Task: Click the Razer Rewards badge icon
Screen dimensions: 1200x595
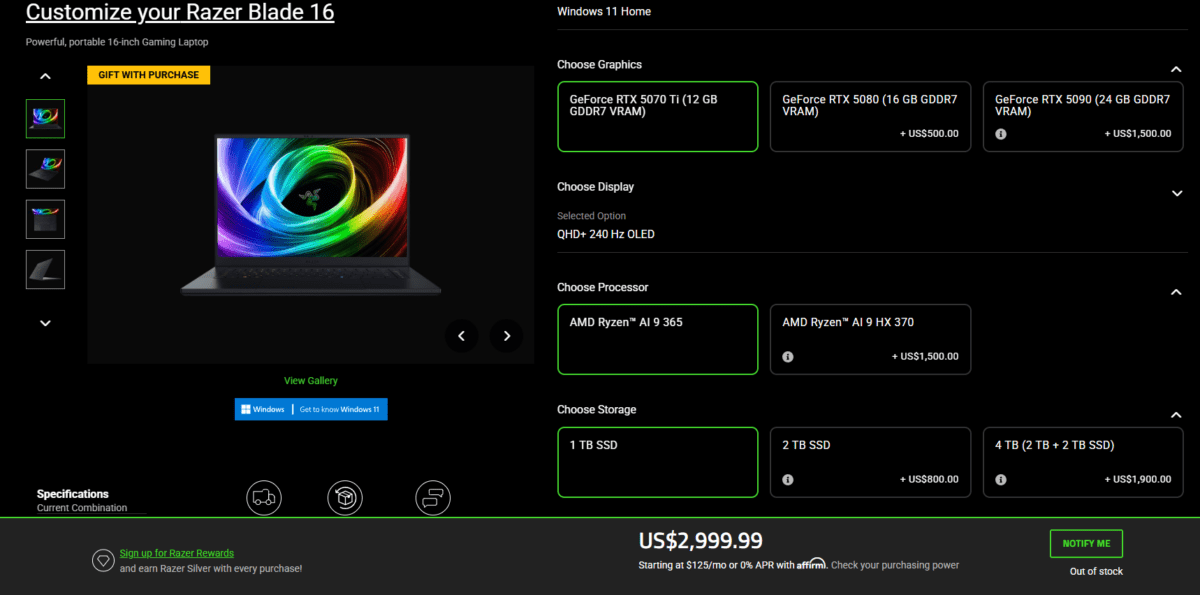Action: (102, 560)
